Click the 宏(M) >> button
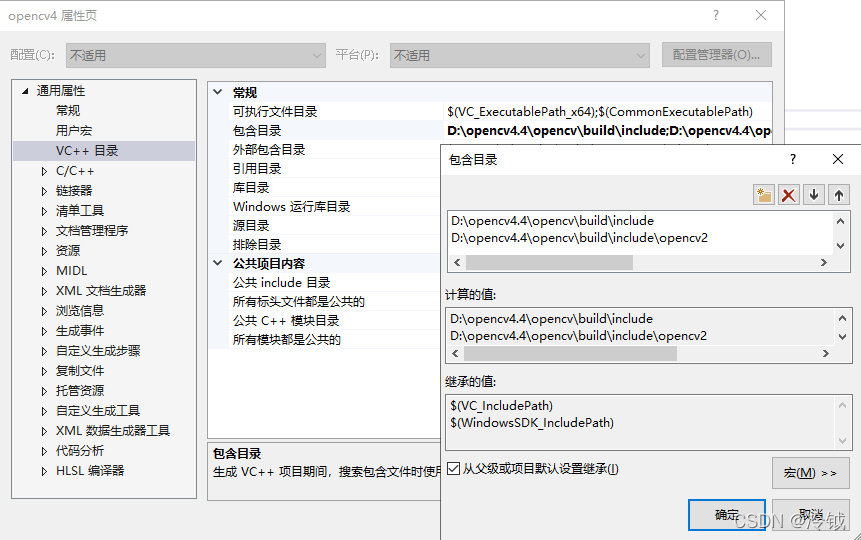Viewport: 861px width, 540px height. 810,473
